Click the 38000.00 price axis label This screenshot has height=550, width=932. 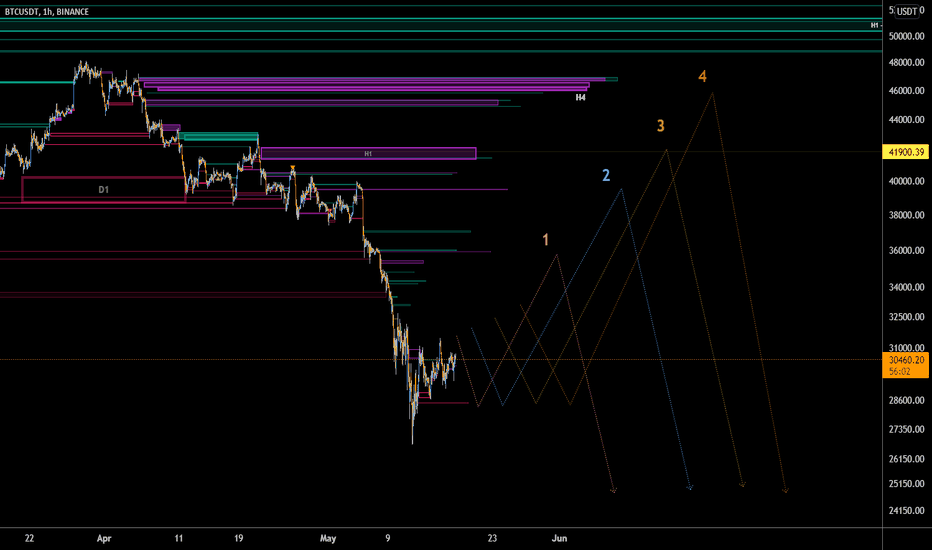[x=906, y=215]
